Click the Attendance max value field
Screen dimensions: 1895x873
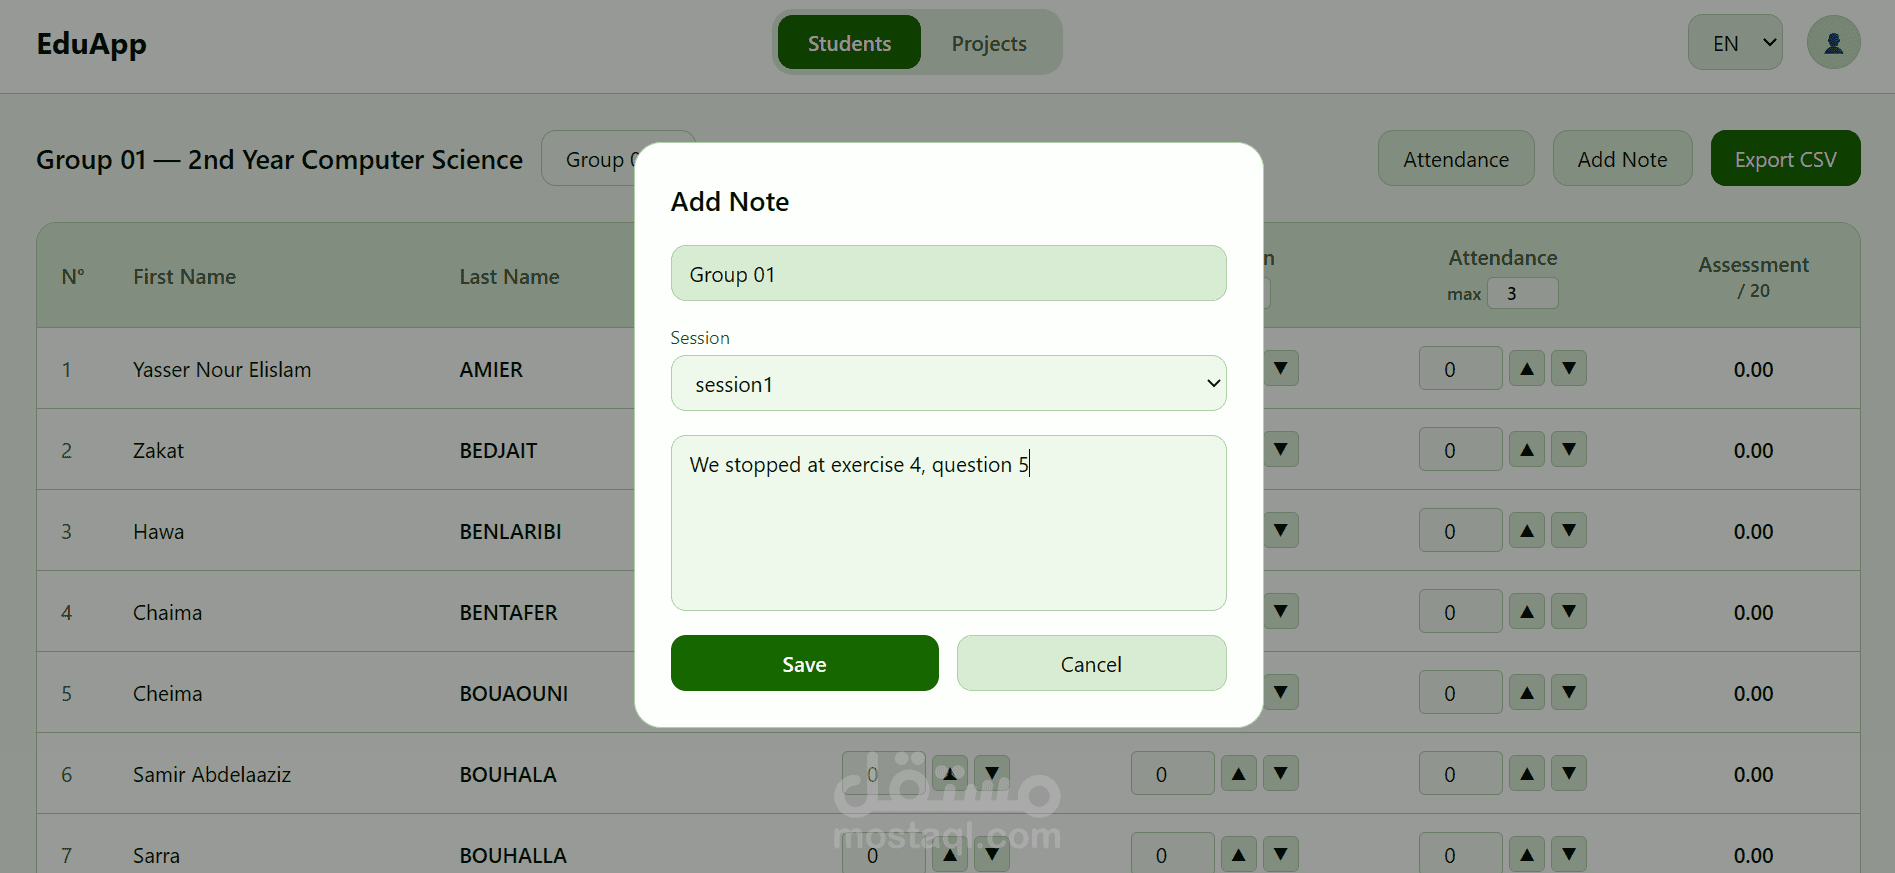[1522, 294]
